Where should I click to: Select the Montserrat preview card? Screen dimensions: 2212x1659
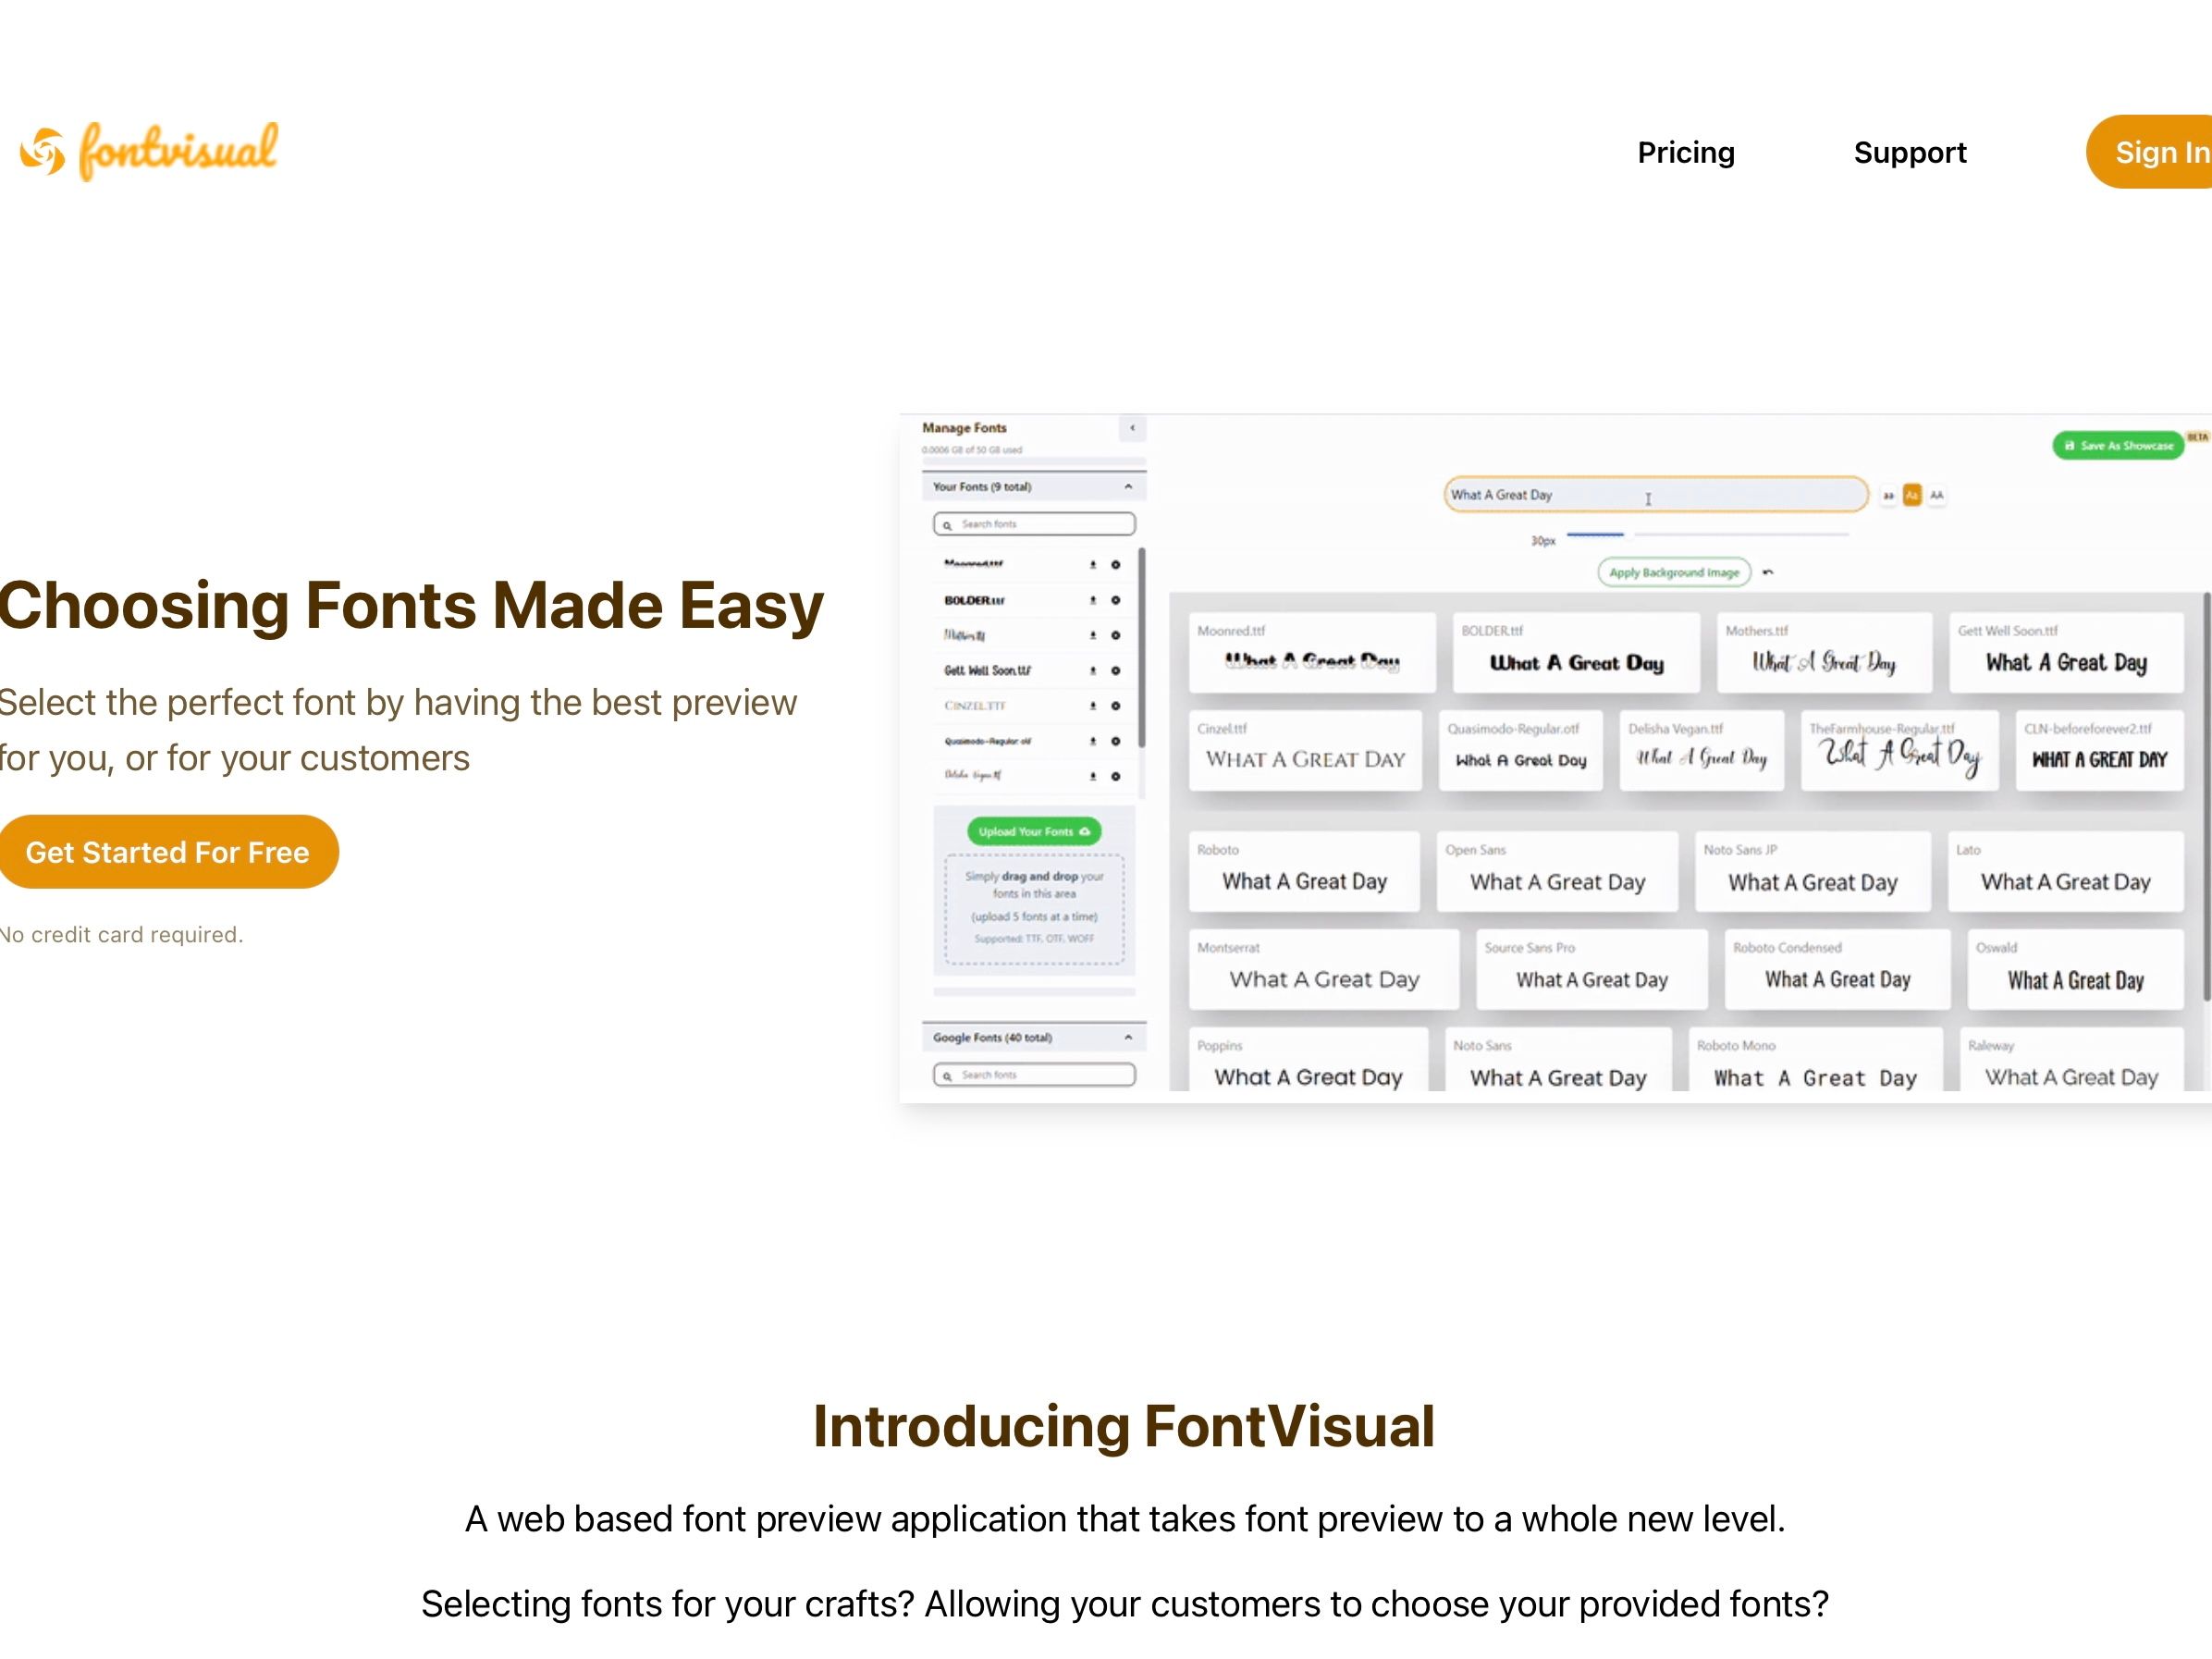[1324, 970]
